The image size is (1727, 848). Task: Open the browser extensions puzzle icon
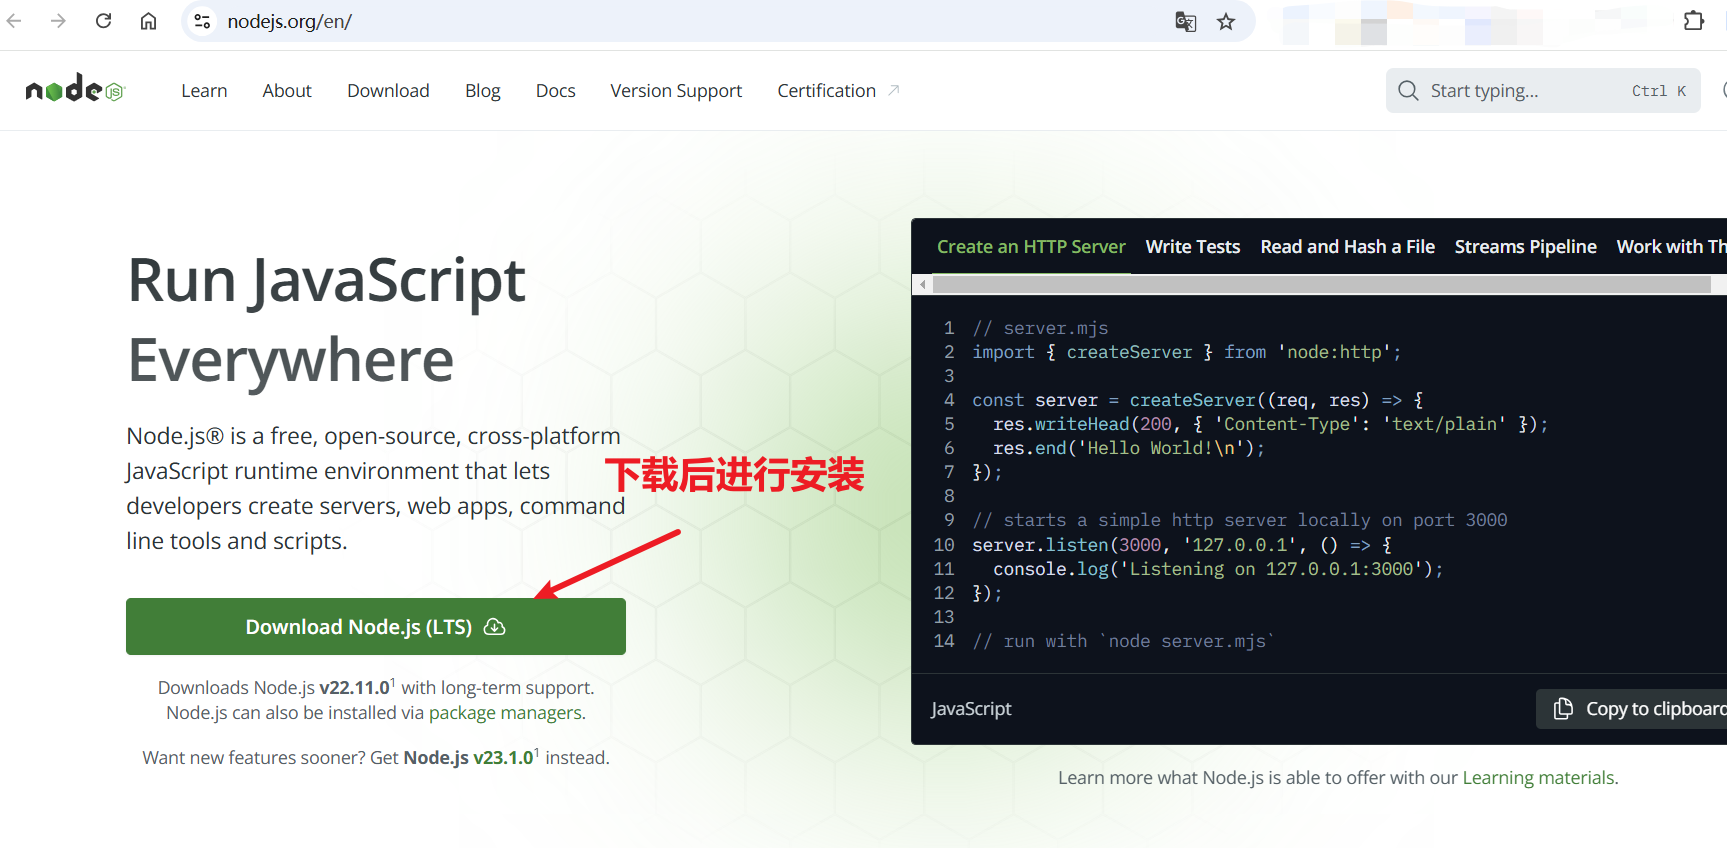(x=1694, y=21)
